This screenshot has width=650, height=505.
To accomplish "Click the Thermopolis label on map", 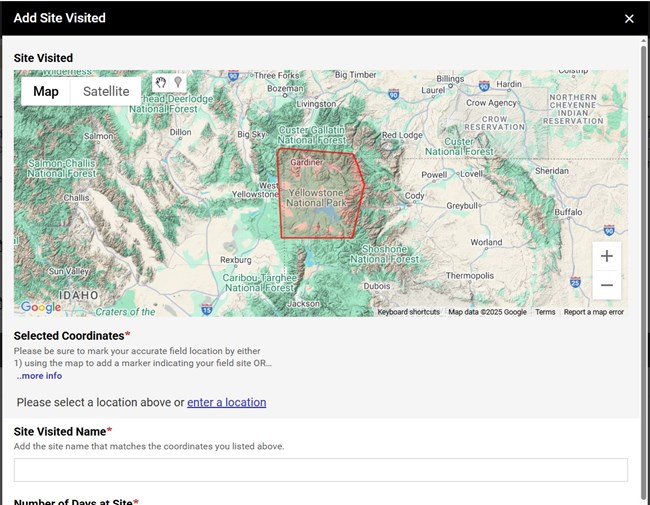I will click(x=470, y=276).
